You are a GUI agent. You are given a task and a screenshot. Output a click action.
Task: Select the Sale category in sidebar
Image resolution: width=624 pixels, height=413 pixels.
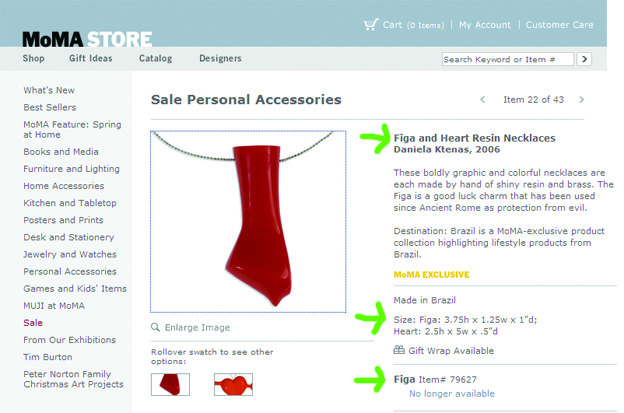click(33, 323)
